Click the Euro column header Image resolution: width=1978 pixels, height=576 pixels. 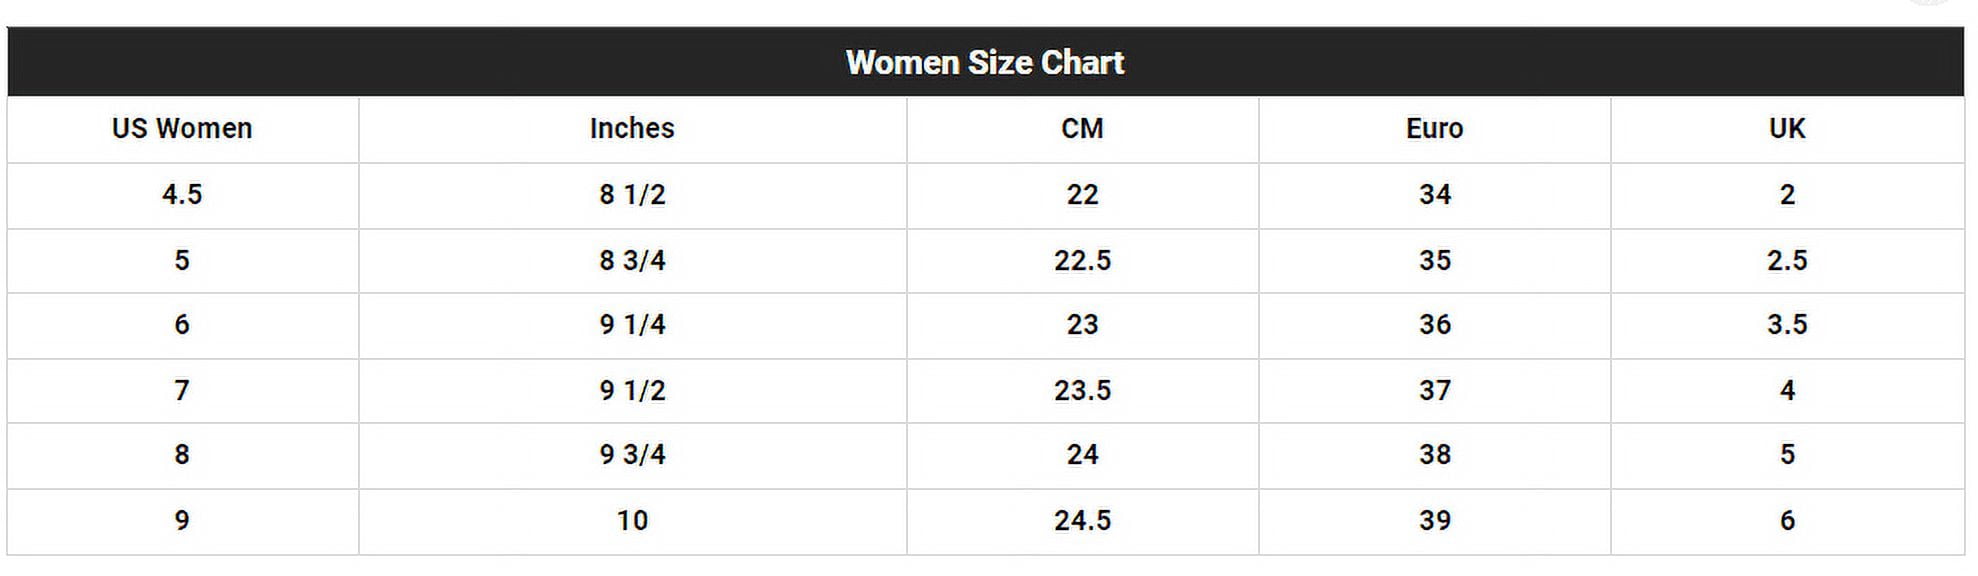[1434, 129]
